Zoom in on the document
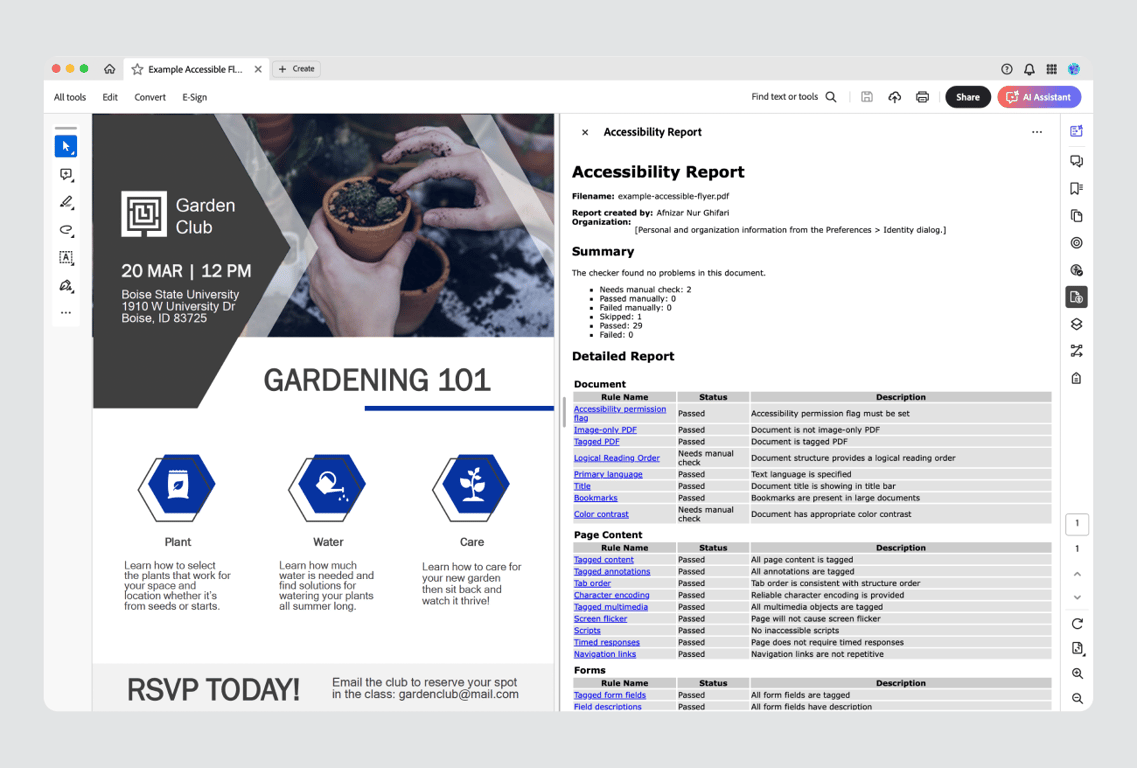 (x=1077, y=673)
